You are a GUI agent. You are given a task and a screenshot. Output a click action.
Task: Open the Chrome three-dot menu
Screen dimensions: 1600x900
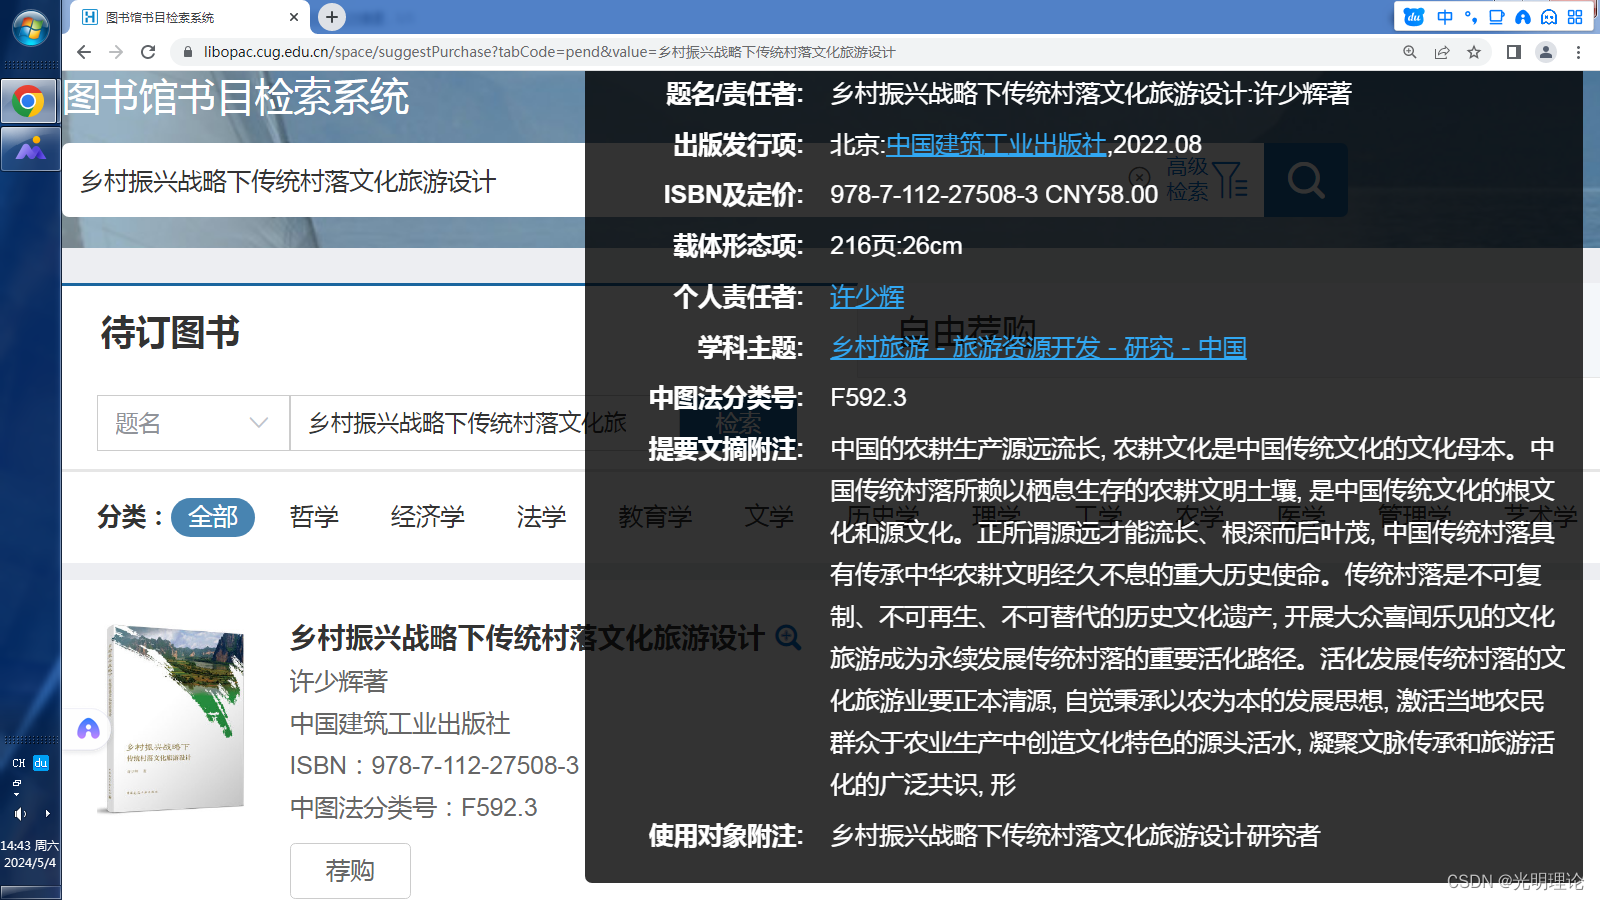(x=1578, y=52)
